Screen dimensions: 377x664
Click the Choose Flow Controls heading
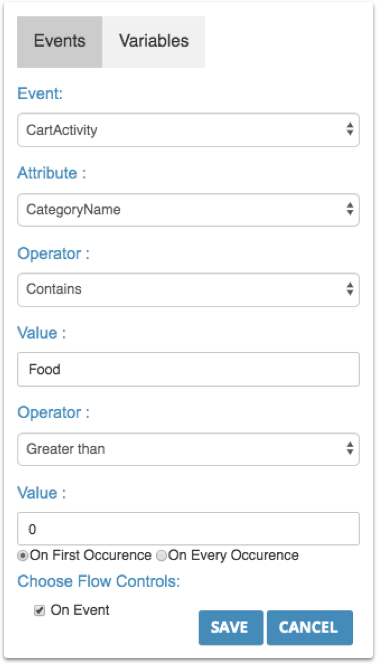99,581
